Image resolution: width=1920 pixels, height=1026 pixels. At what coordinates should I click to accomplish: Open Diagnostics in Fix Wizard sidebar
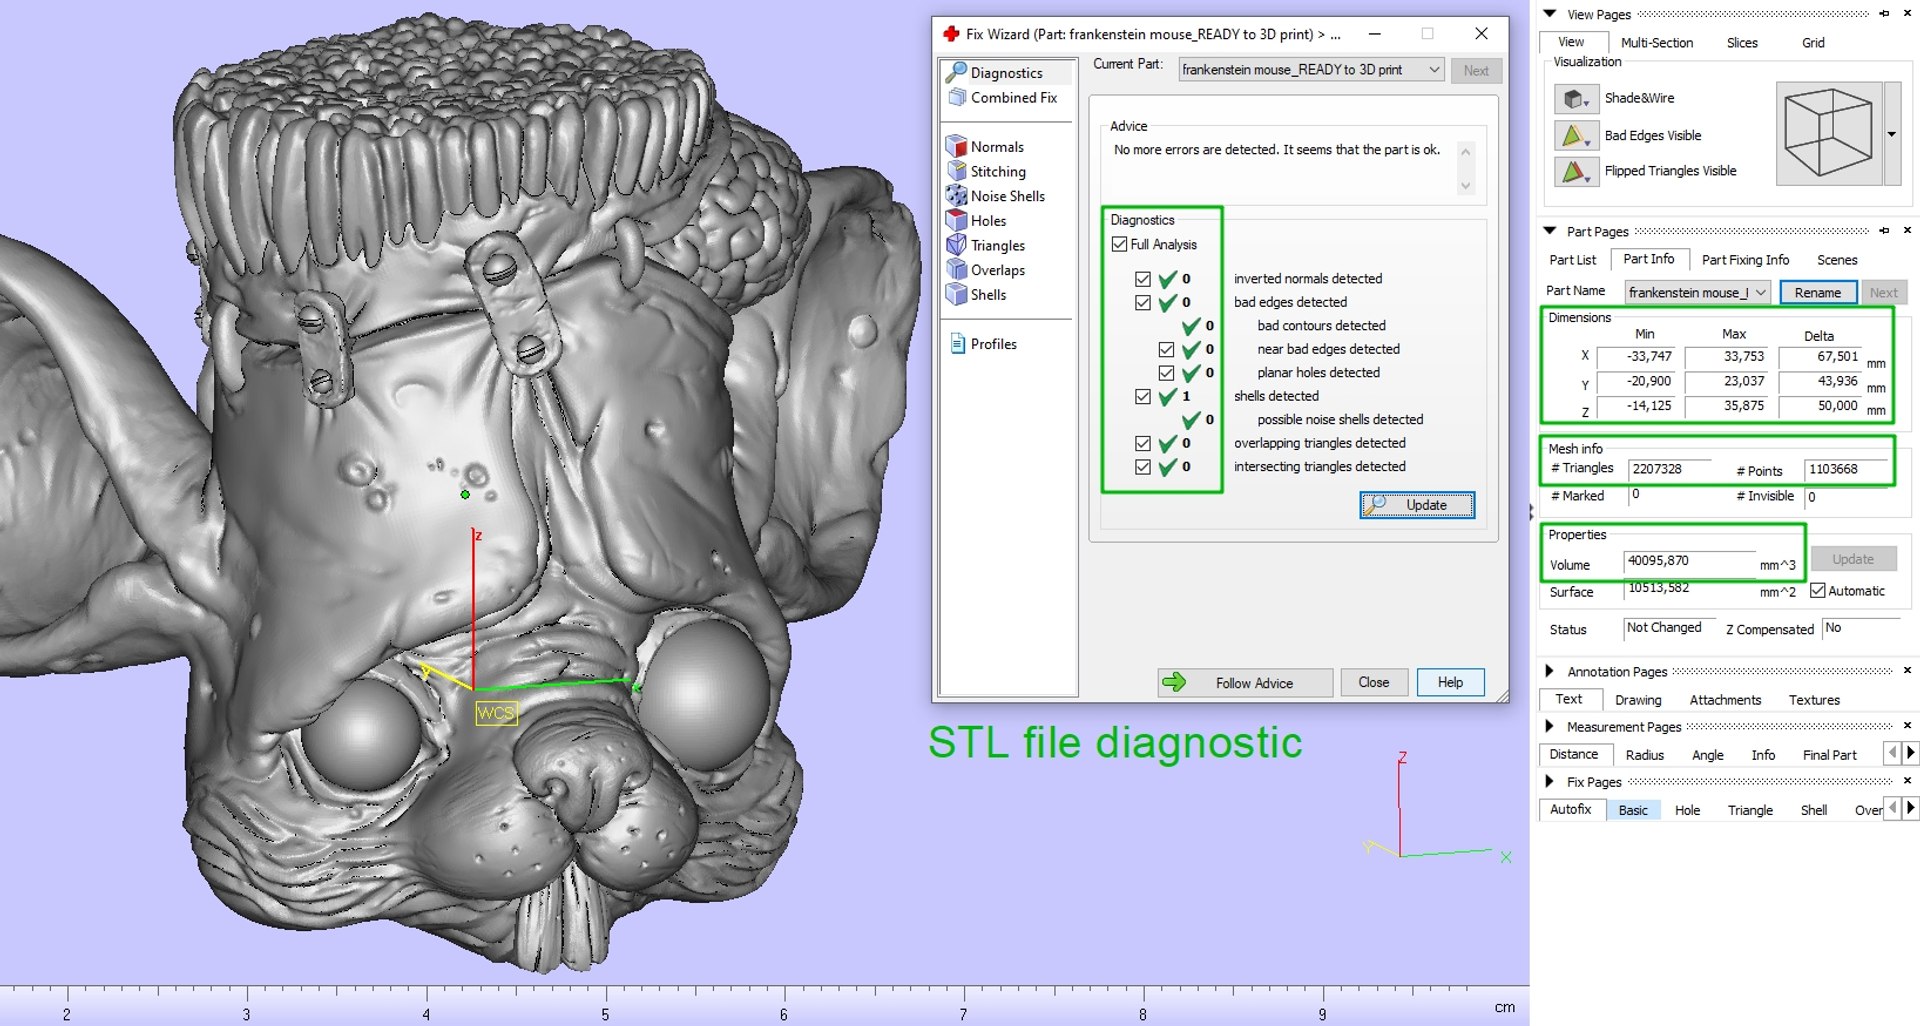coord(1006,73)
